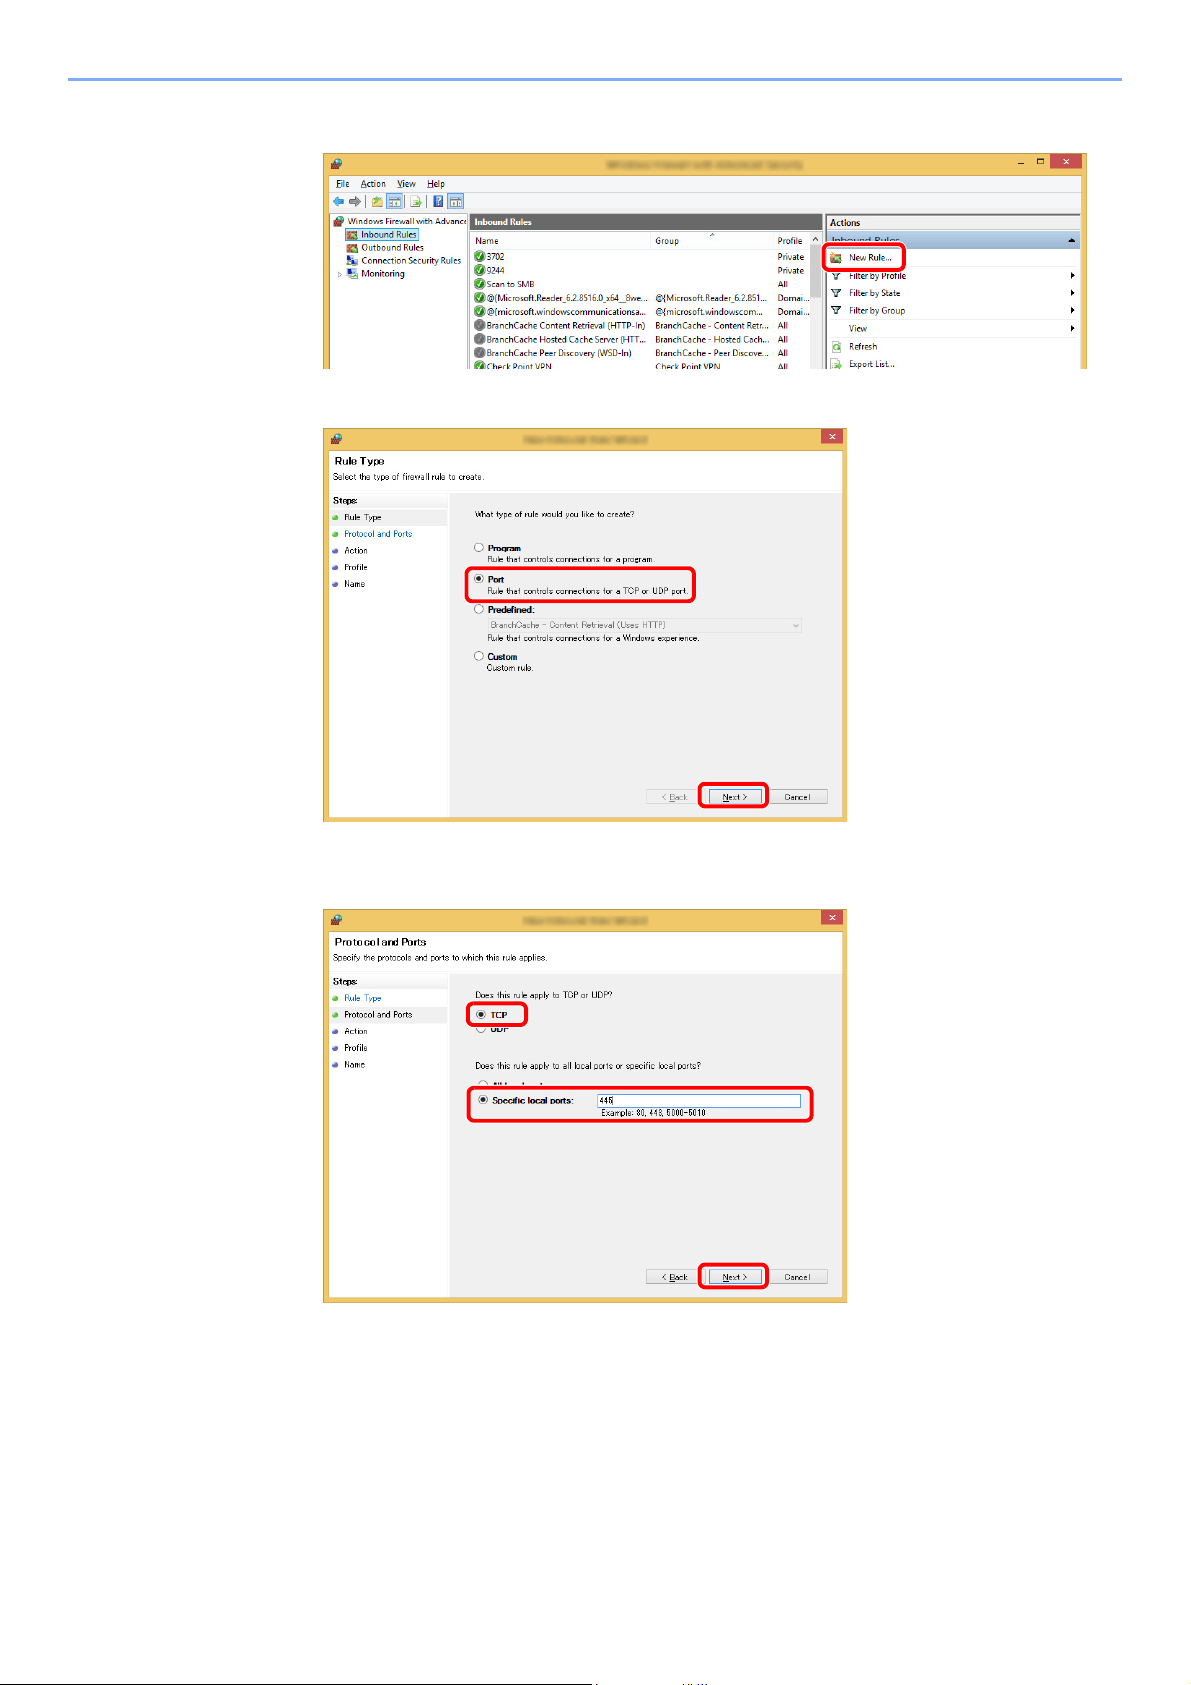1191x1685 pixels.
Task: Click the Filter by State funnel icon
Action: 836,293
